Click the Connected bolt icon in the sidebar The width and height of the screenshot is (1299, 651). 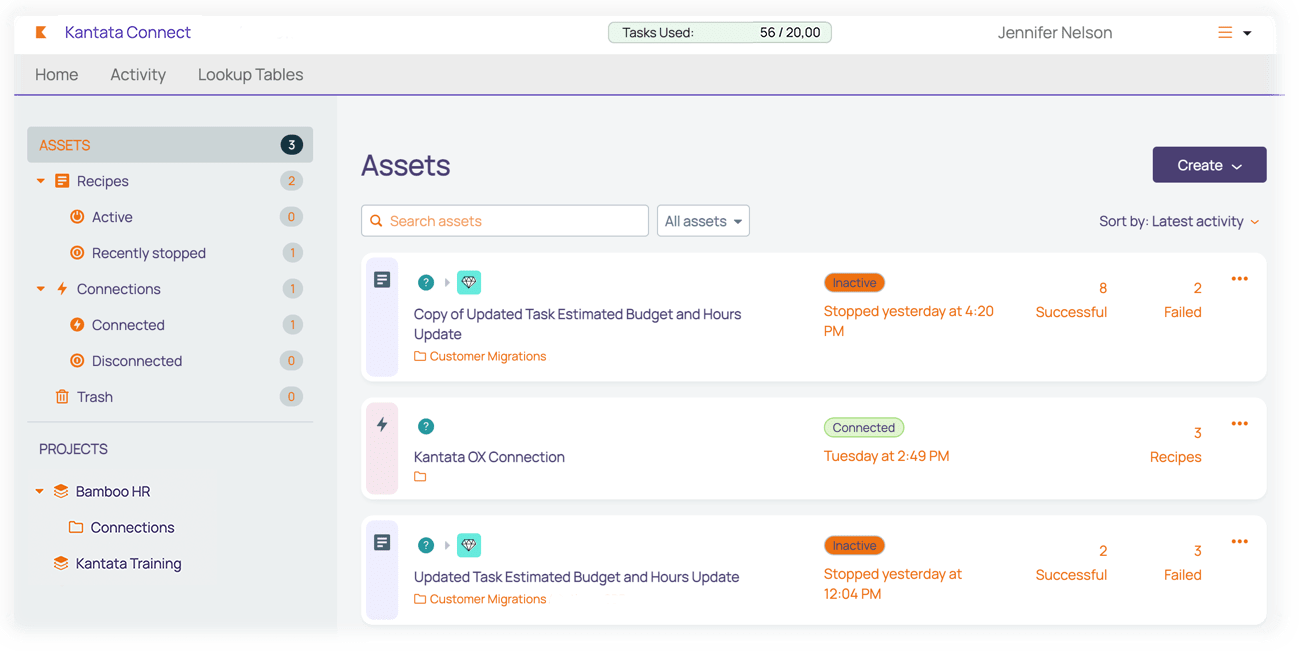[x=77, y=325]
